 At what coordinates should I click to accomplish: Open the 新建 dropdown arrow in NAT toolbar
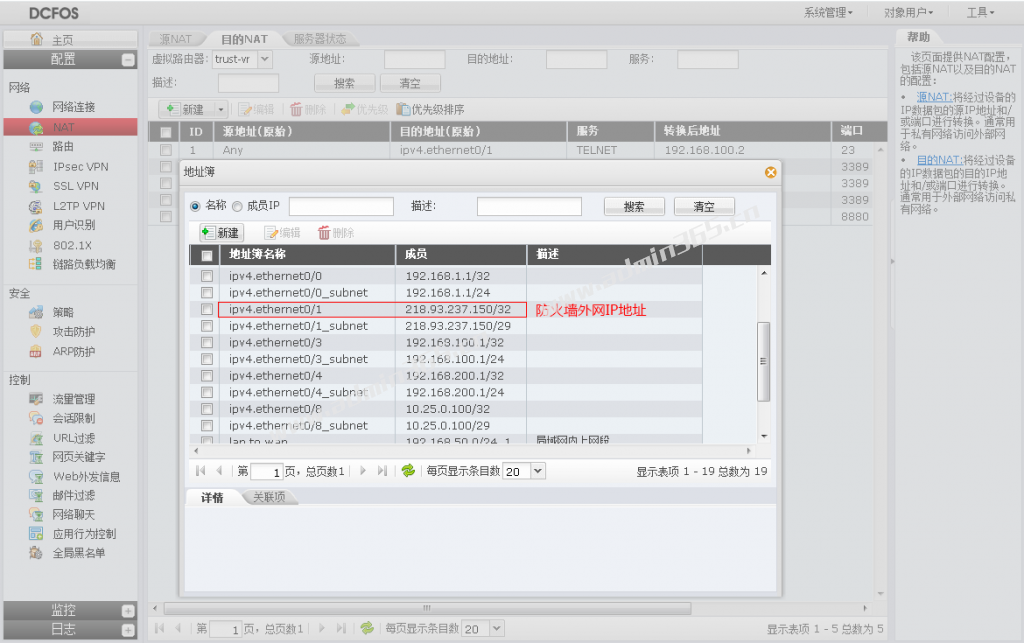(x=221, y=110)
